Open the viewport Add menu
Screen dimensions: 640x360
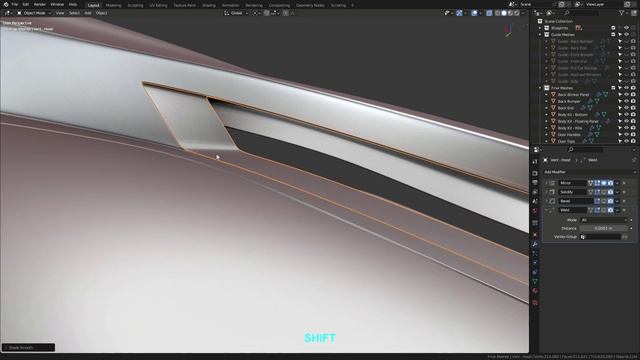[88, 13]
